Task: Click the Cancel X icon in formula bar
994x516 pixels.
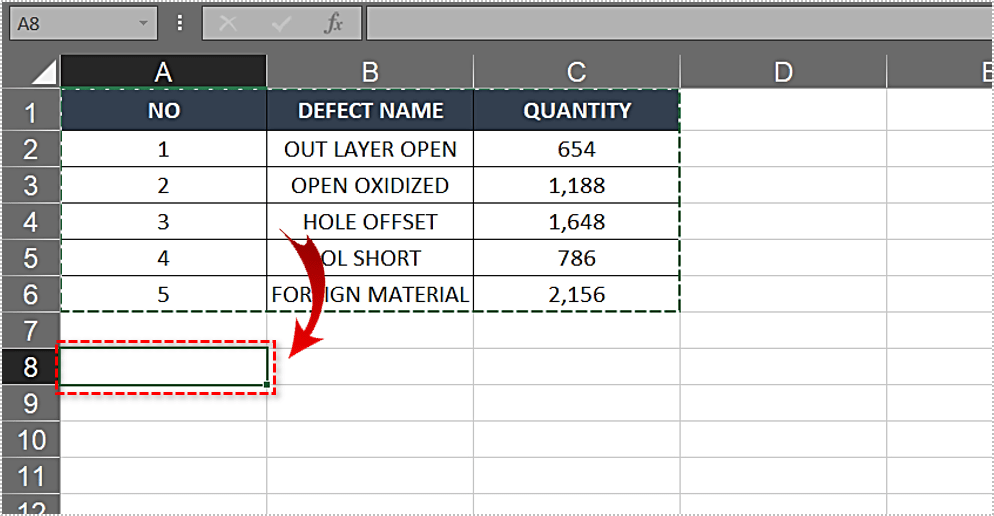Action: tap(228, 24)
